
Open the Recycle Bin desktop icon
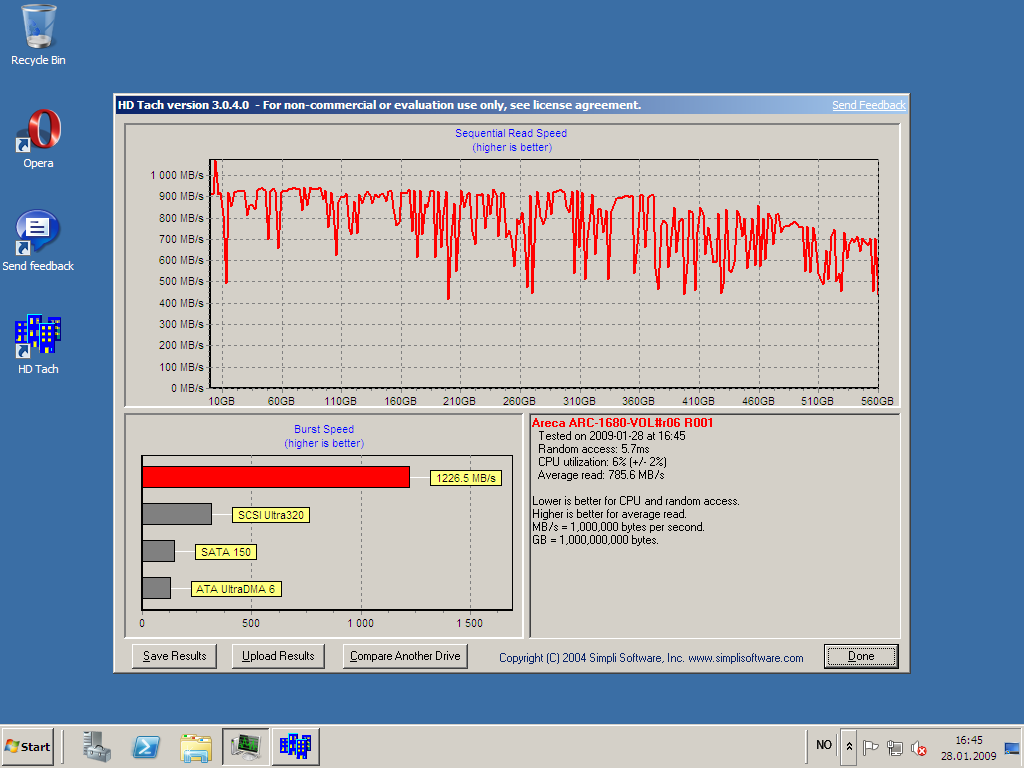click(38, 35)
